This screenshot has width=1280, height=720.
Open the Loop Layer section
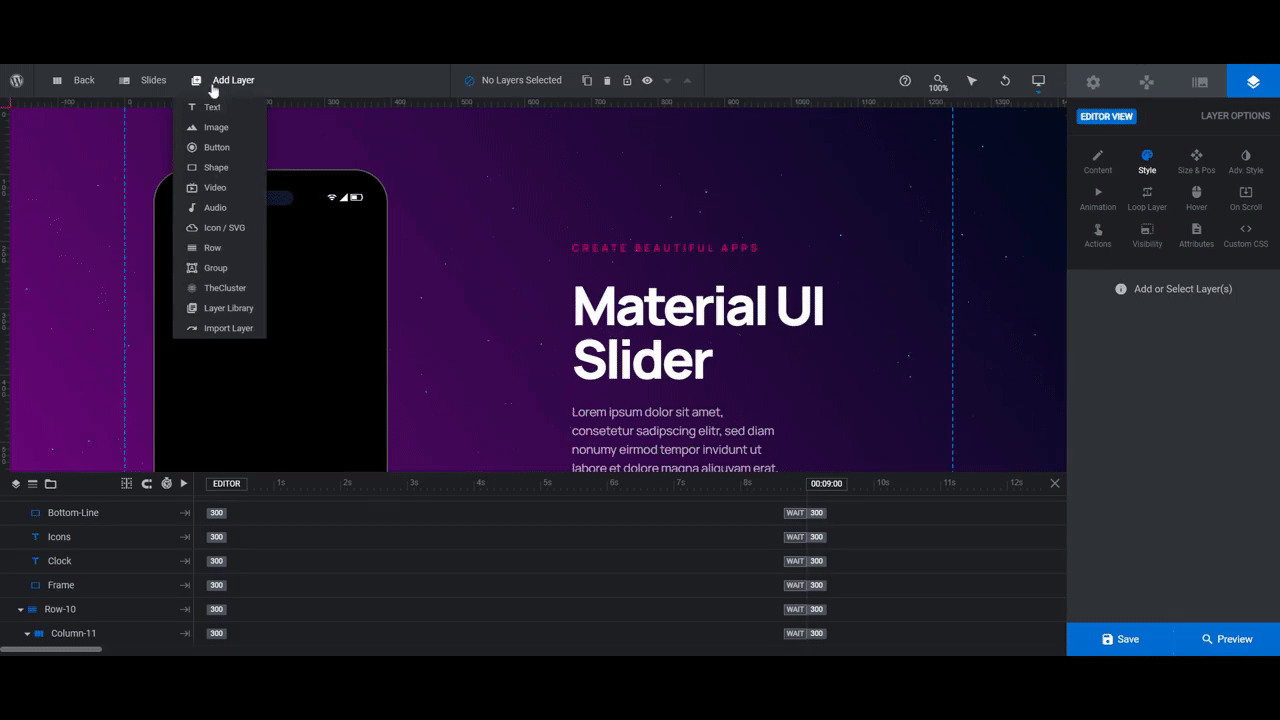1147,199
